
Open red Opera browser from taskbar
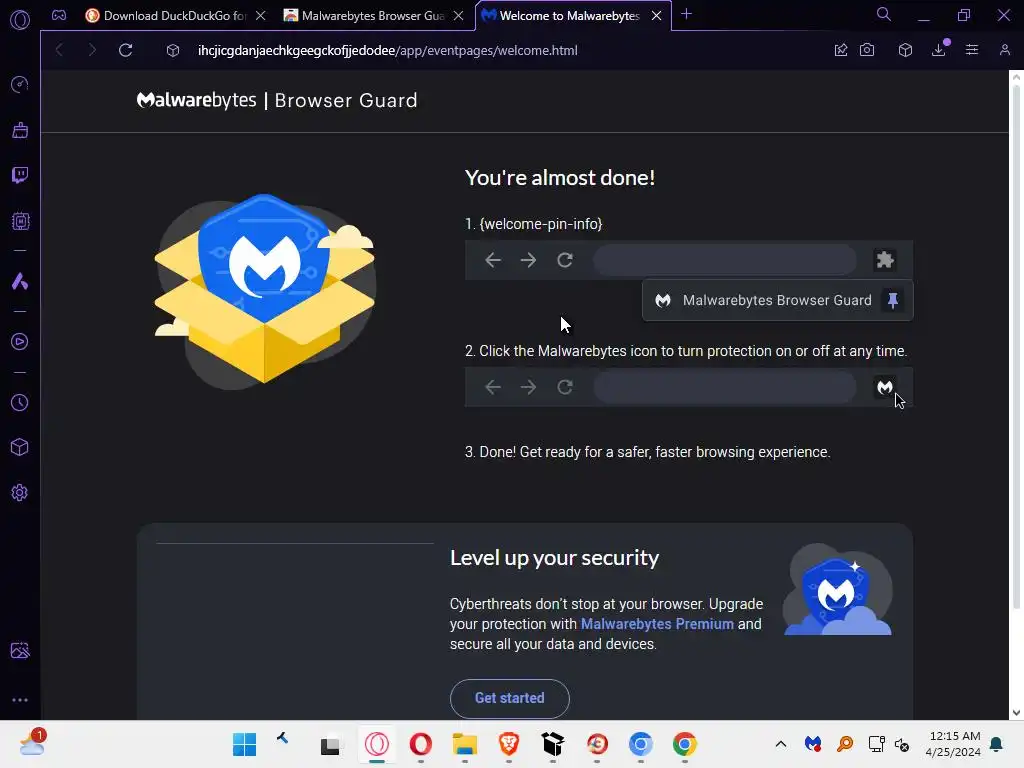(x=421, y=744)
